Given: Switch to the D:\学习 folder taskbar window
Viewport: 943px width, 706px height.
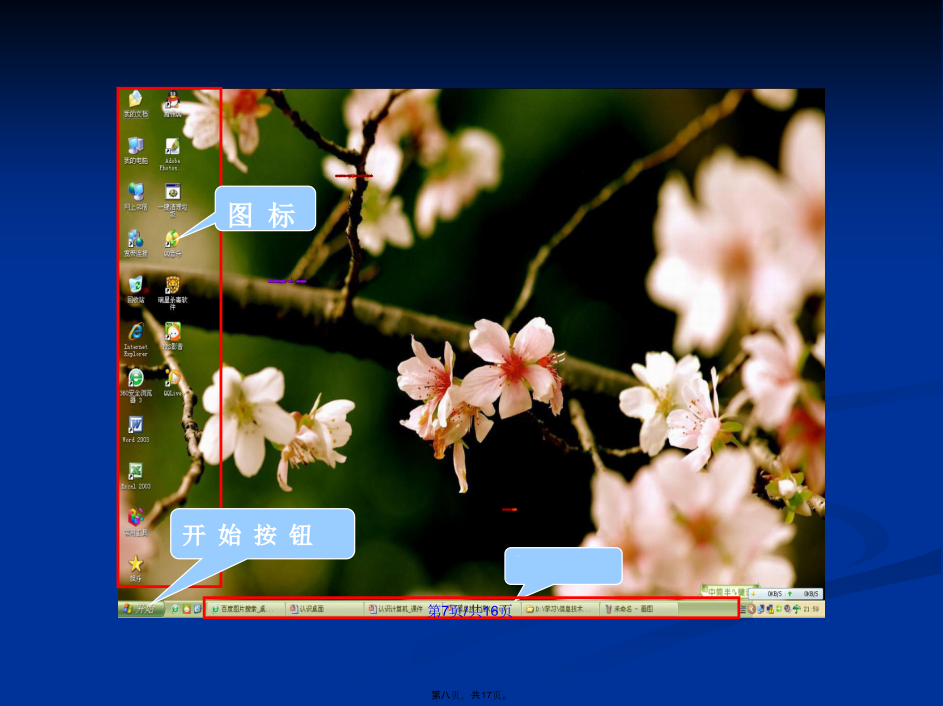Looking at the screenshot, I should pyautogui.click(x=561, y=609).
